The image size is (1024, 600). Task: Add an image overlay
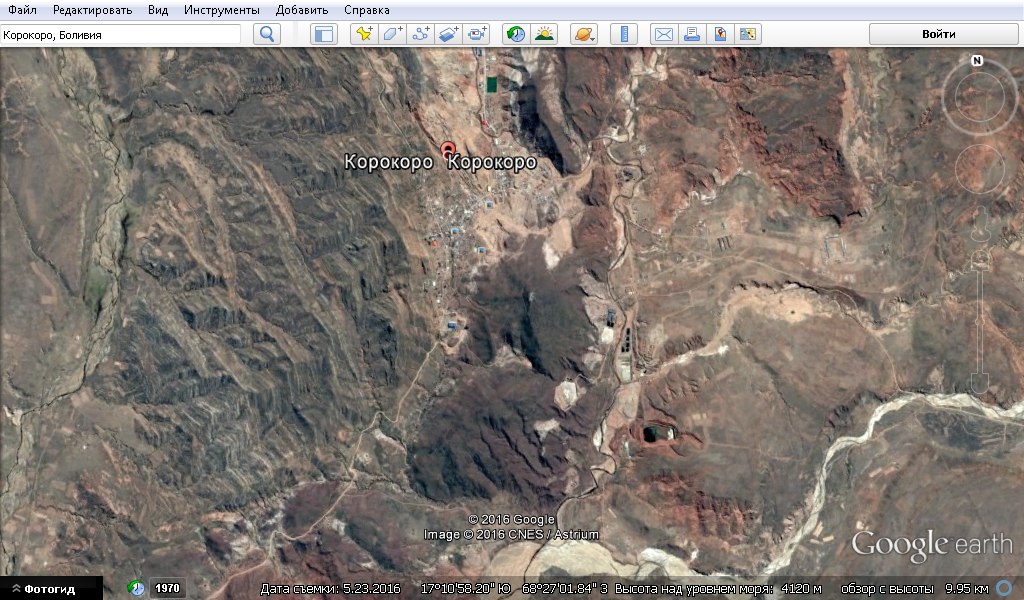[x=449, y=34]
